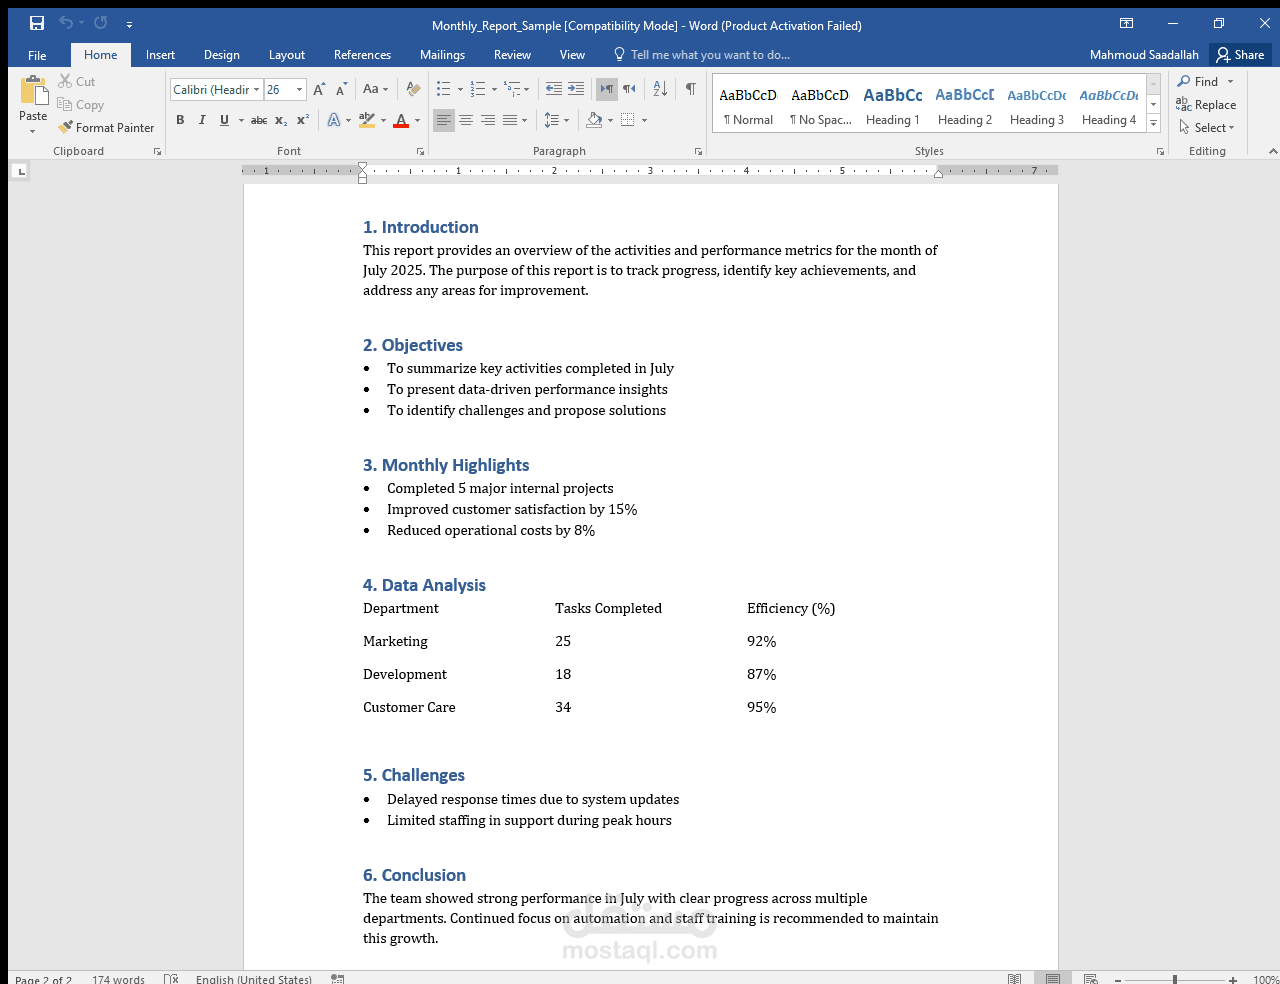Viewport: 1280px width, 984px height.
Task: Apply the yellow text highlight color
Action: [367, 120]
